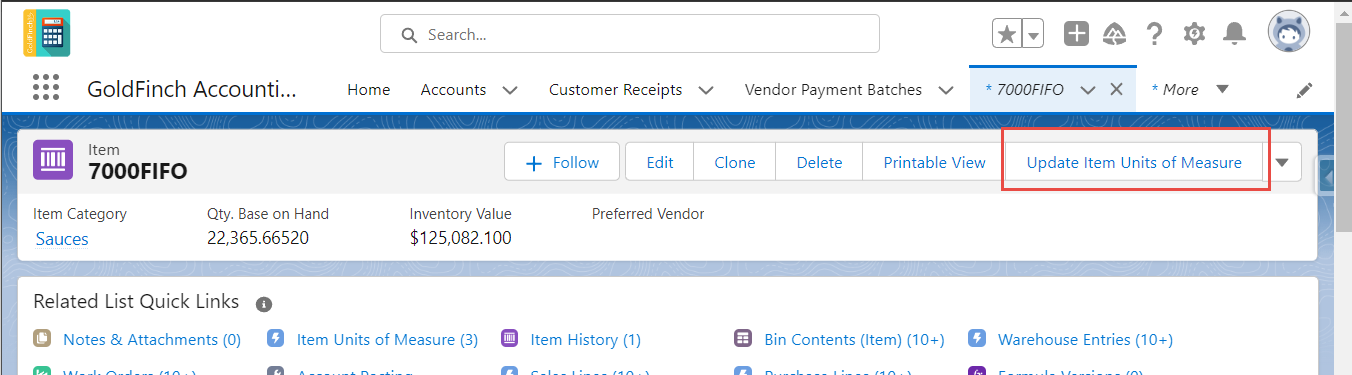Screen dimensions: 1352x375
Task: Open the More navigation menu
Action: click(x=1190, y=90)
